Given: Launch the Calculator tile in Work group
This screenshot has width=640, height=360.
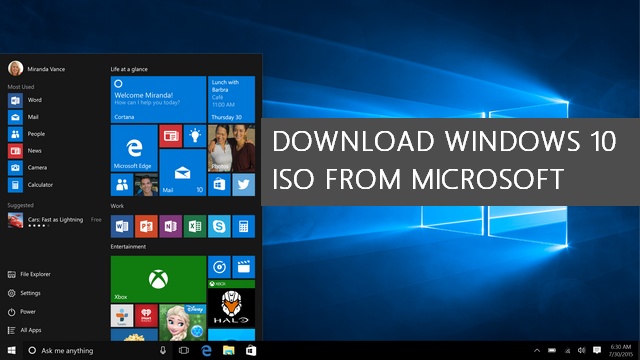Looking at the screenshot, I should (244, 226).
